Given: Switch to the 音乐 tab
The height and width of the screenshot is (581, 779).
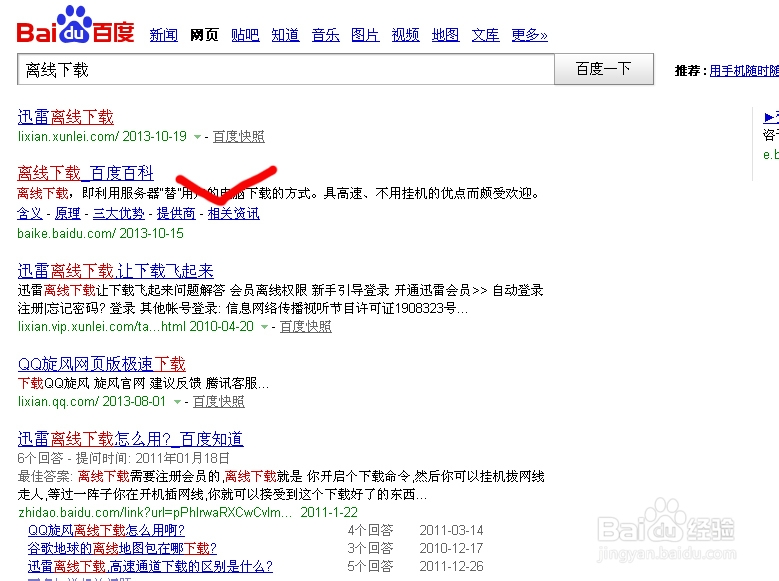Looking at the screenshot, I should pos(326,35).
